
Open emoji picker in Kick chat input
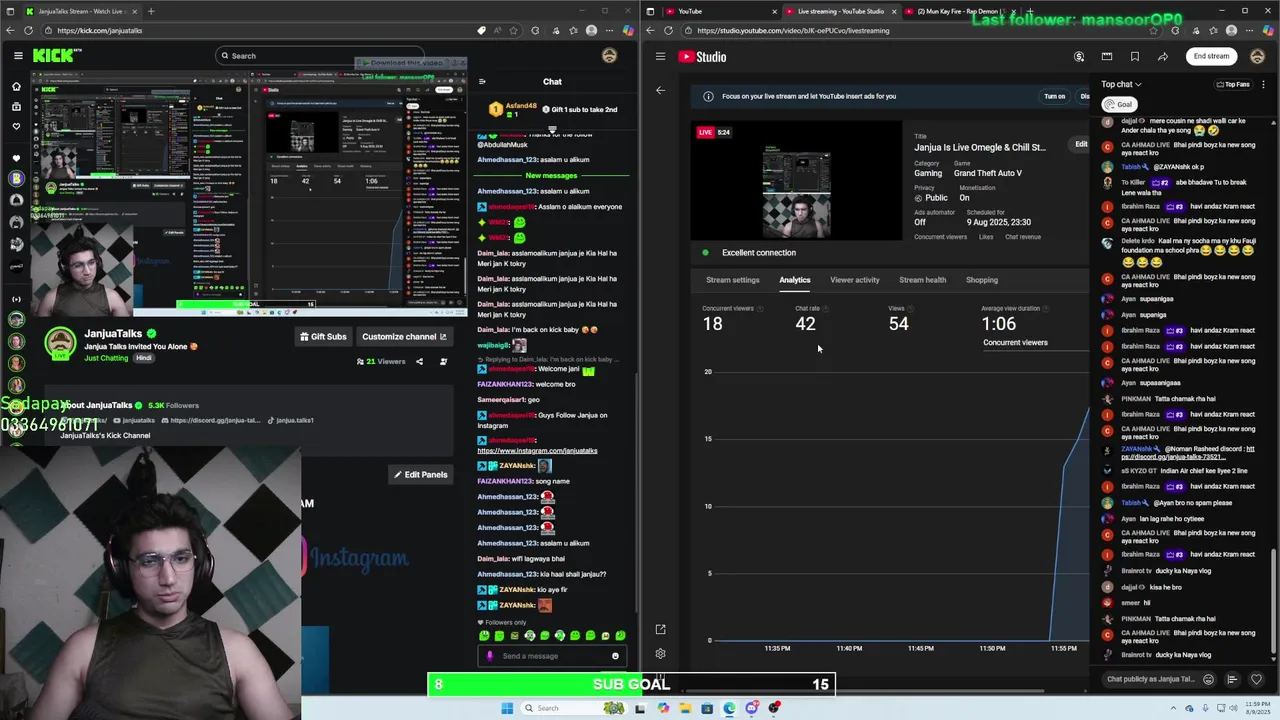tap(615, 656)
